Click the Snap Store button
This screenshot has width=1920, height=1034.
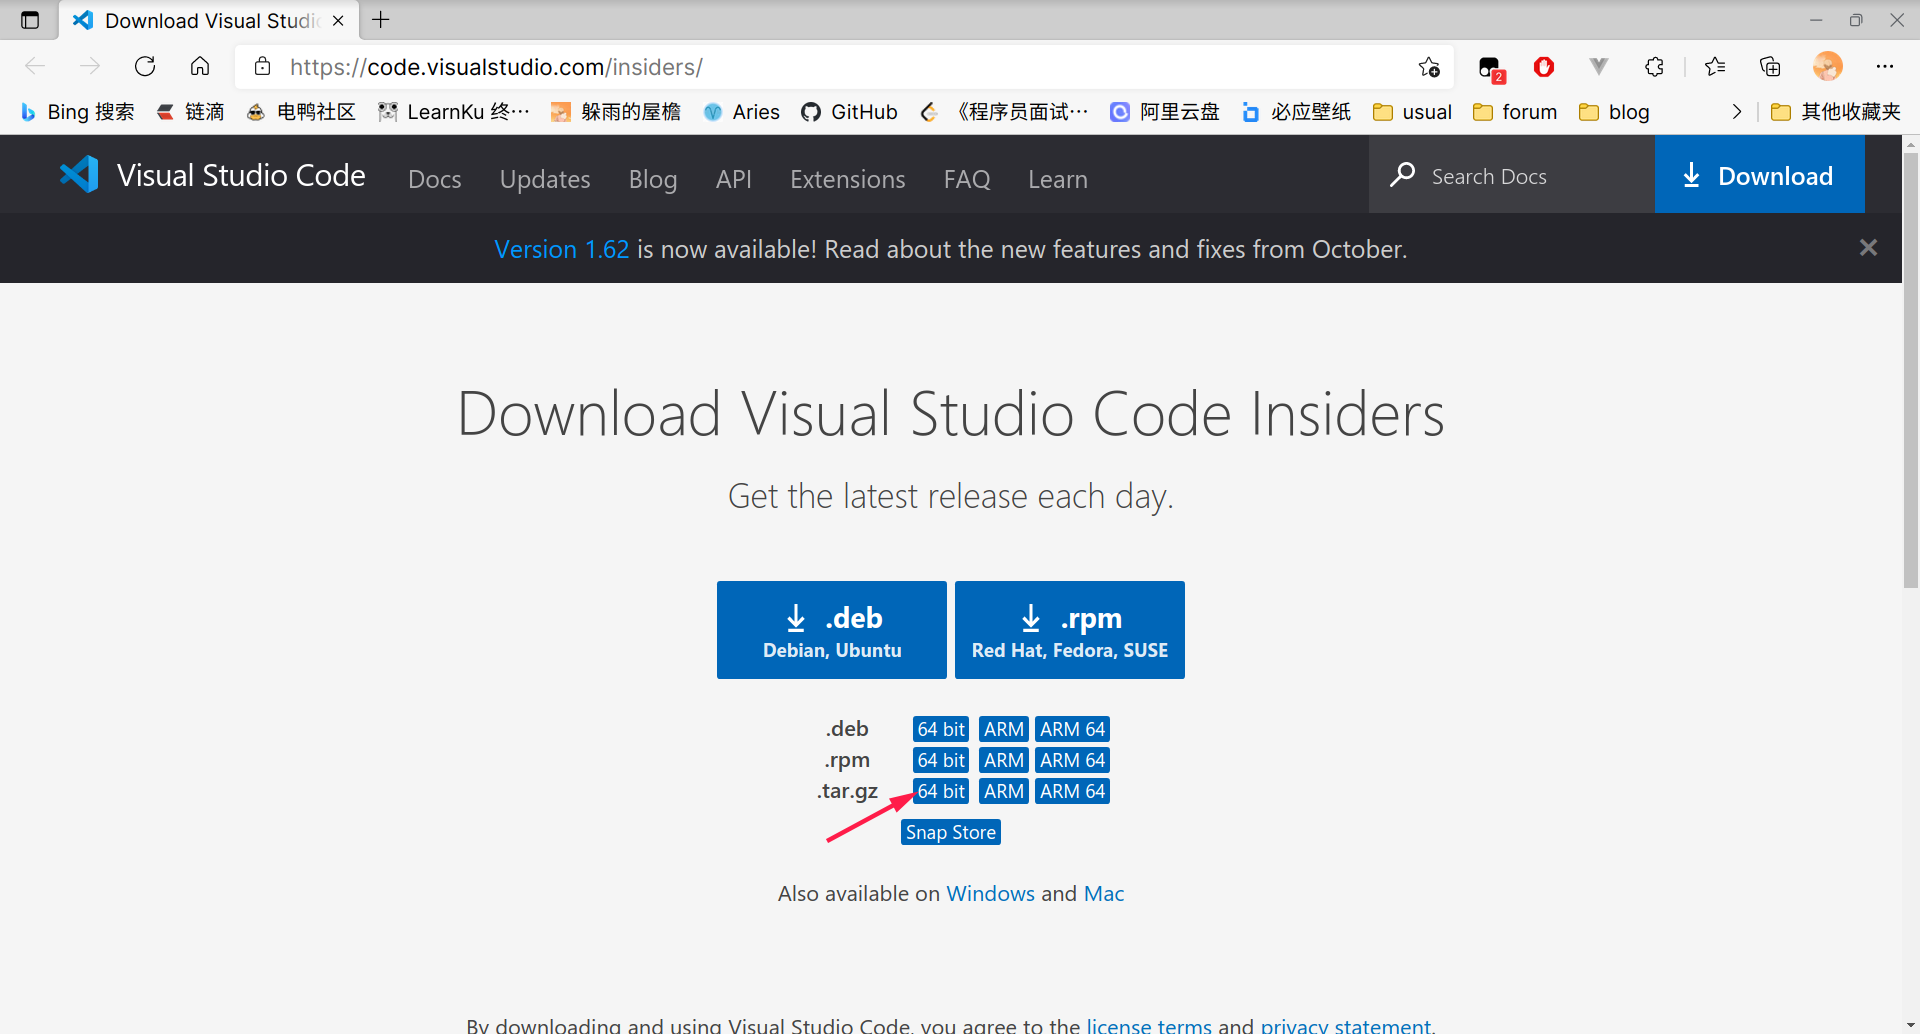click(951, 832)
